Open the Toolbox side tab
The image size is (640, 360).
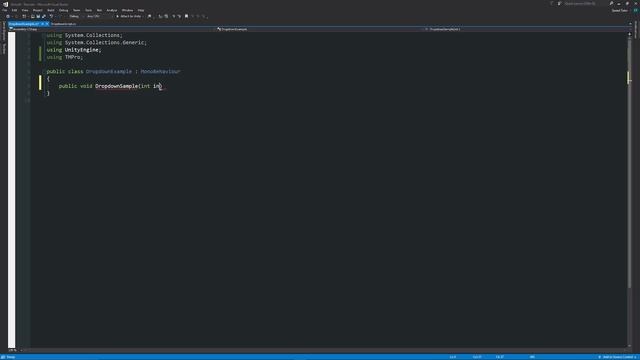(4, 49)
